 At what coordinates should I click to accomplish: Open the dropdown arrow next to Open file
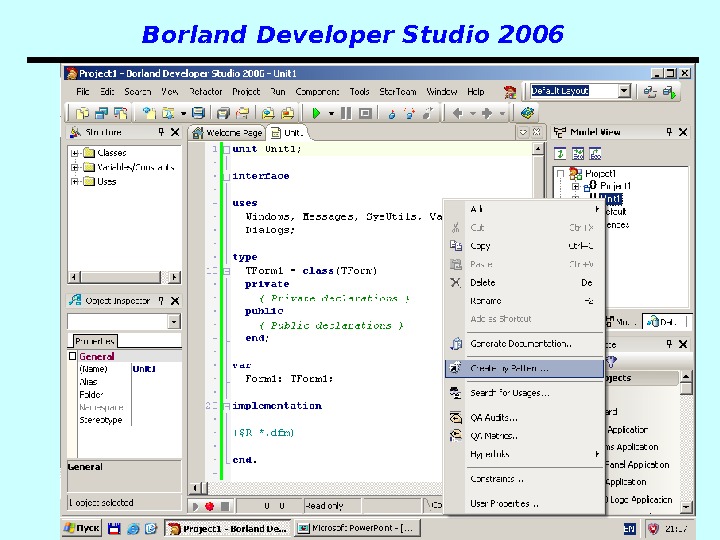click(x=183, y=113)
